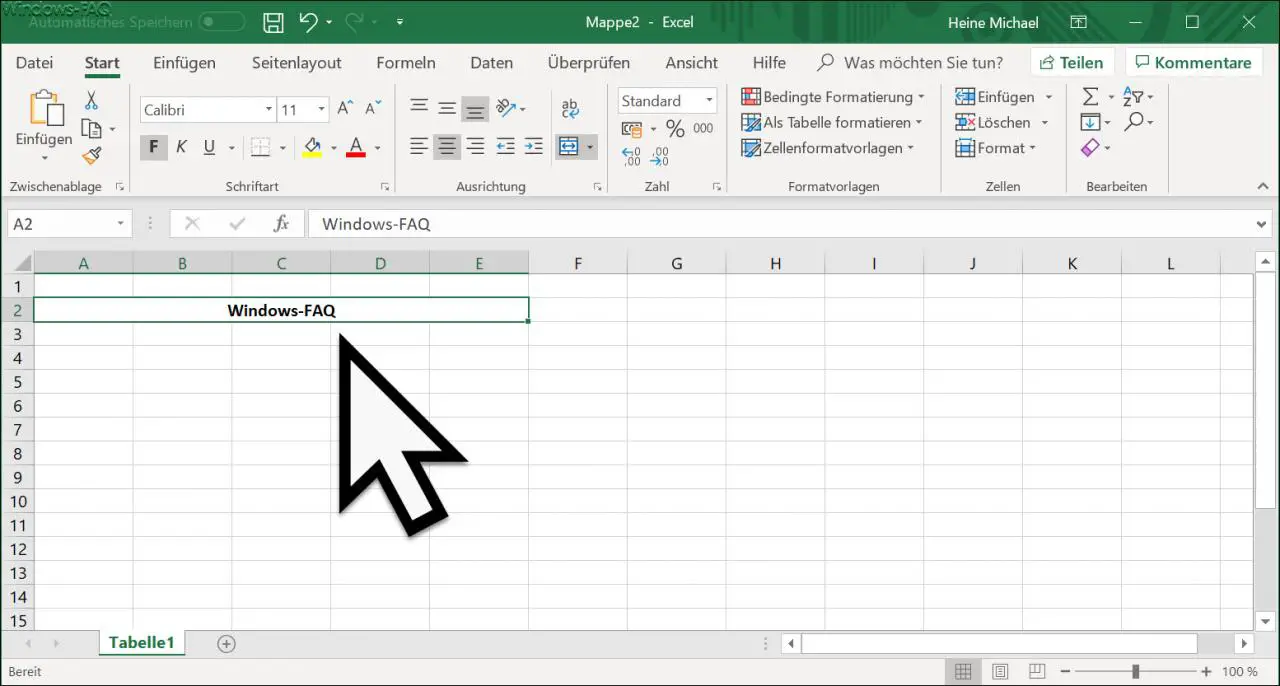Insert AutoSum with the sigma icon
The height and width of the screenshot is (686, 1280).
(x=1090, y=97)
